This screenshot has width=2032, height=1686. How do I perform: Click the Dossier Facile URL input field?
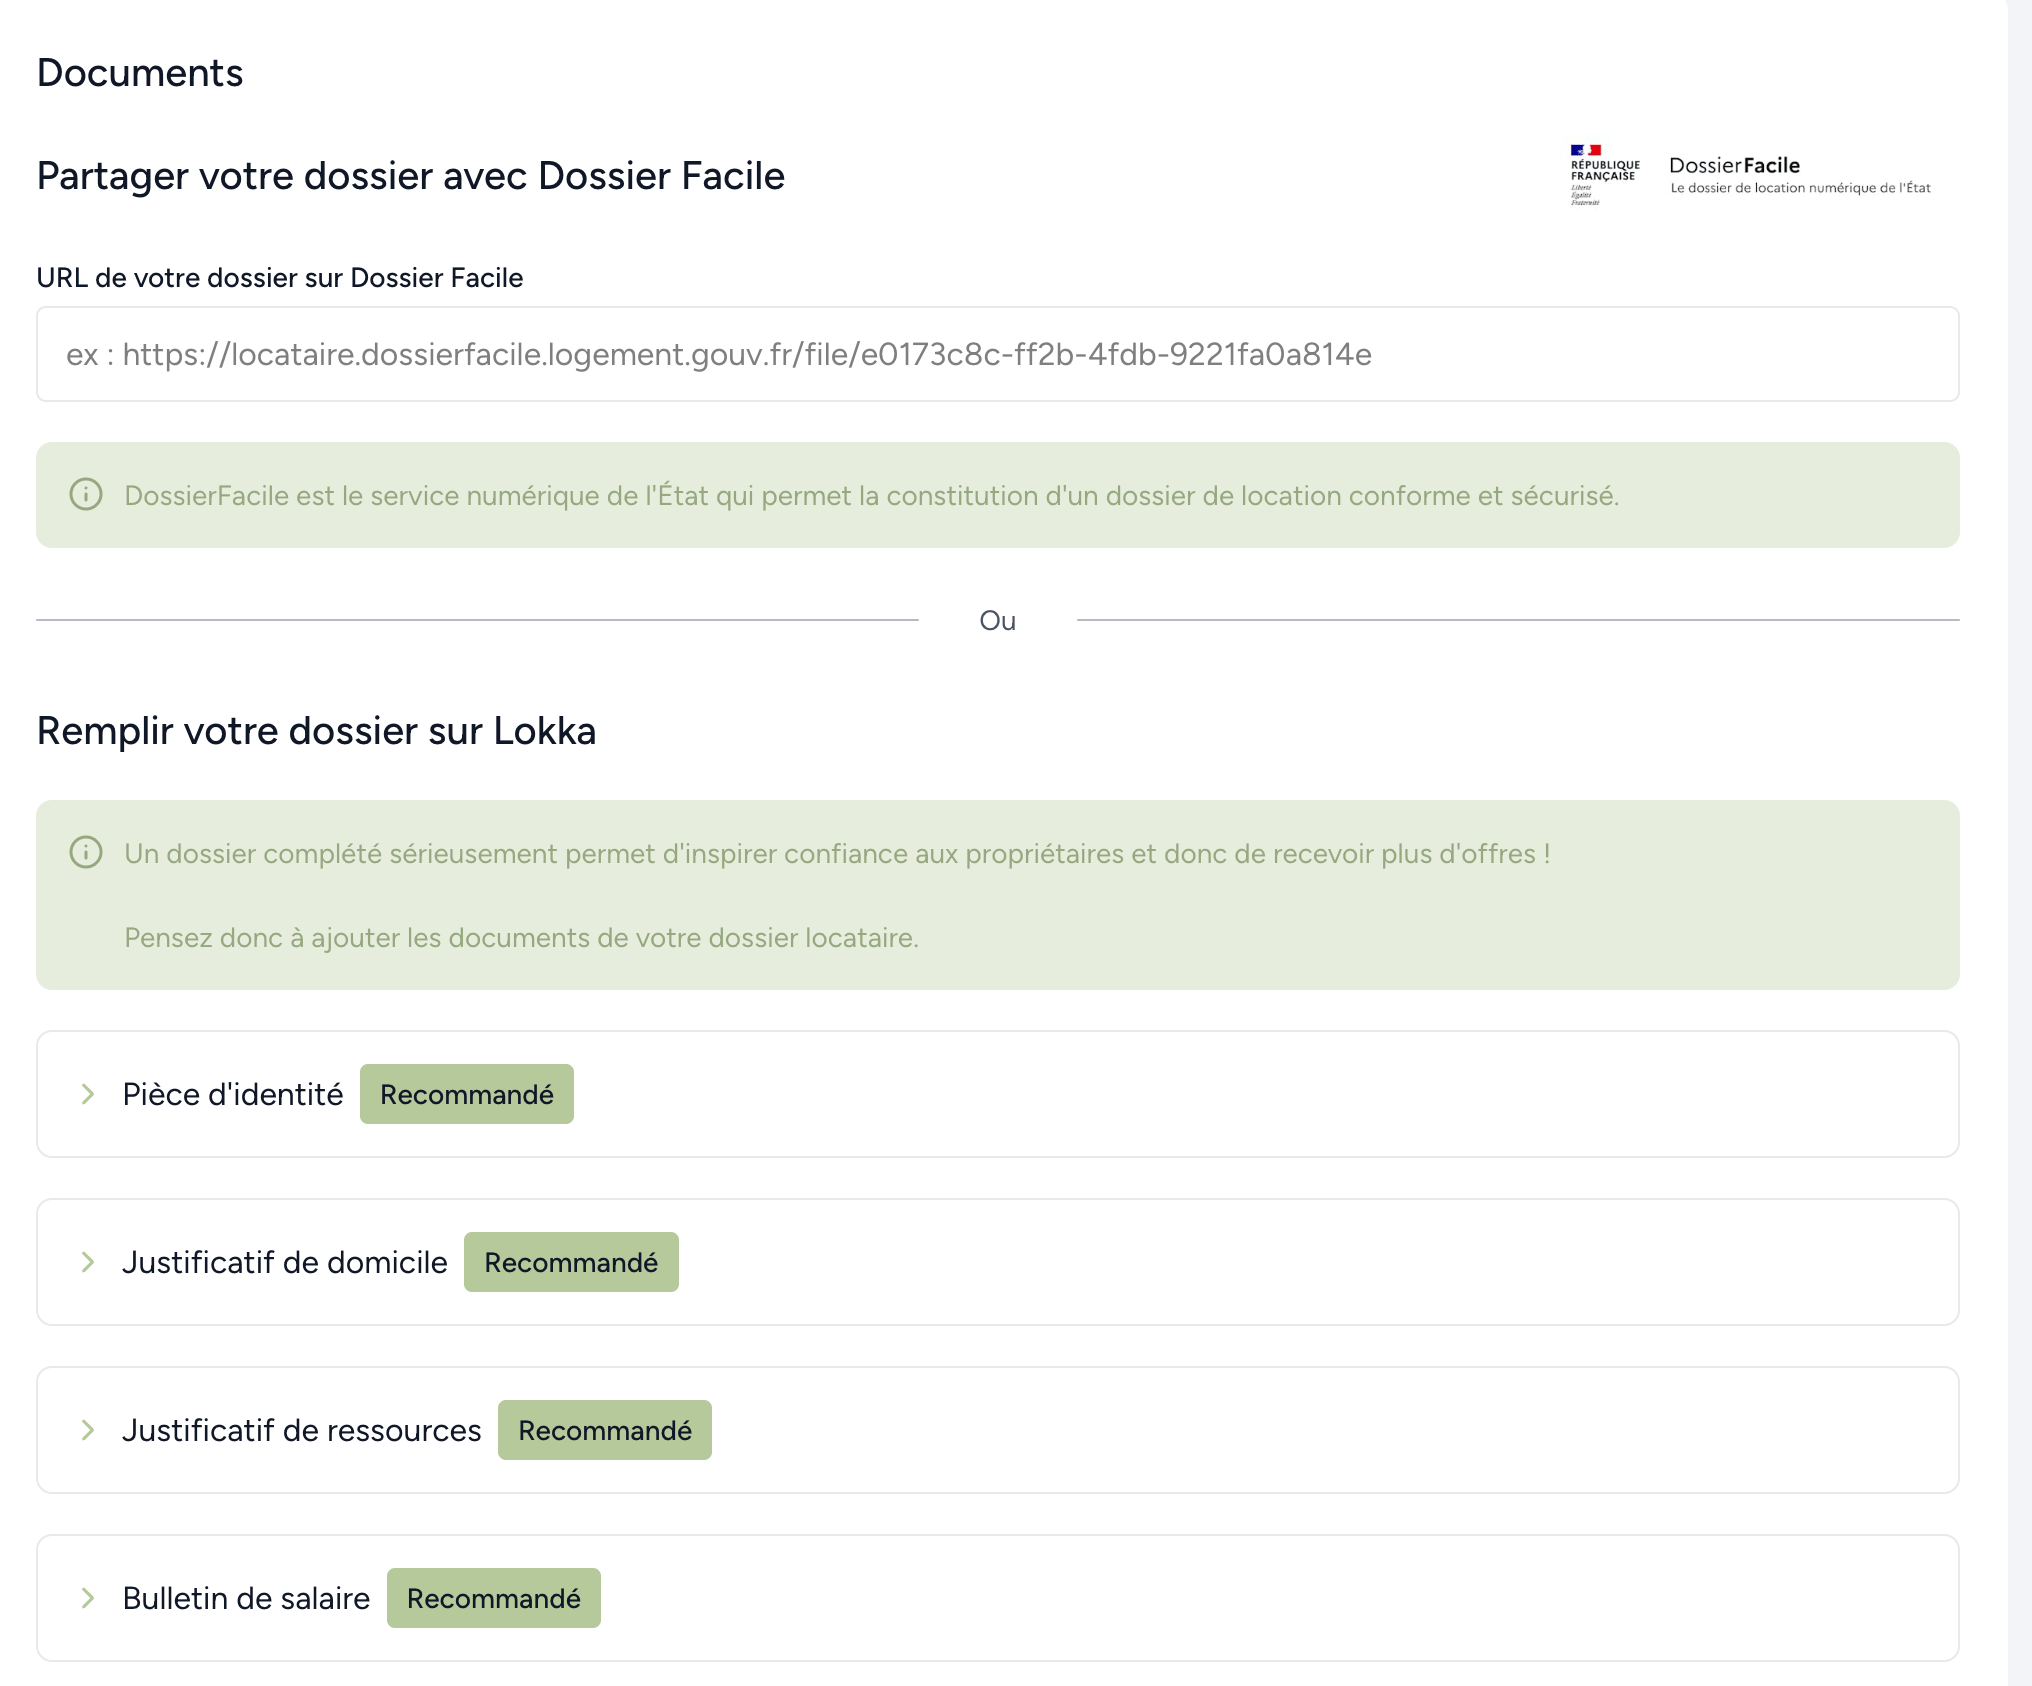click(x=997, y=354)
